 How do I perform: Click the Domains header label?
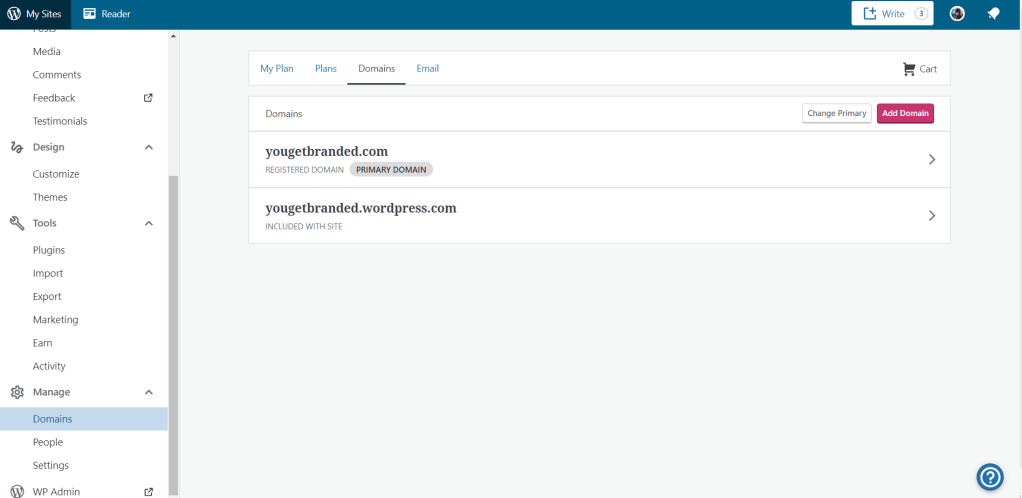[284, 113]
